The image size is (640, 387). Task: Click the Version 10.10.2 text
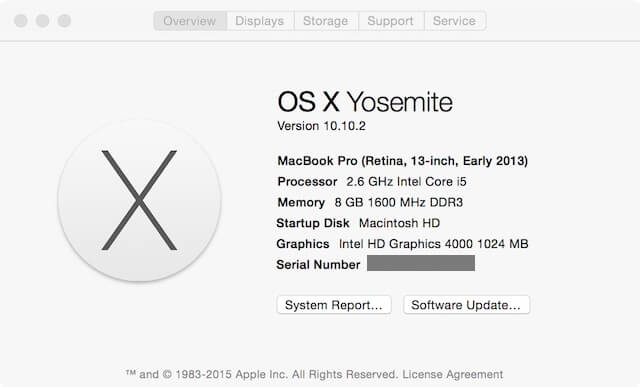322,126
